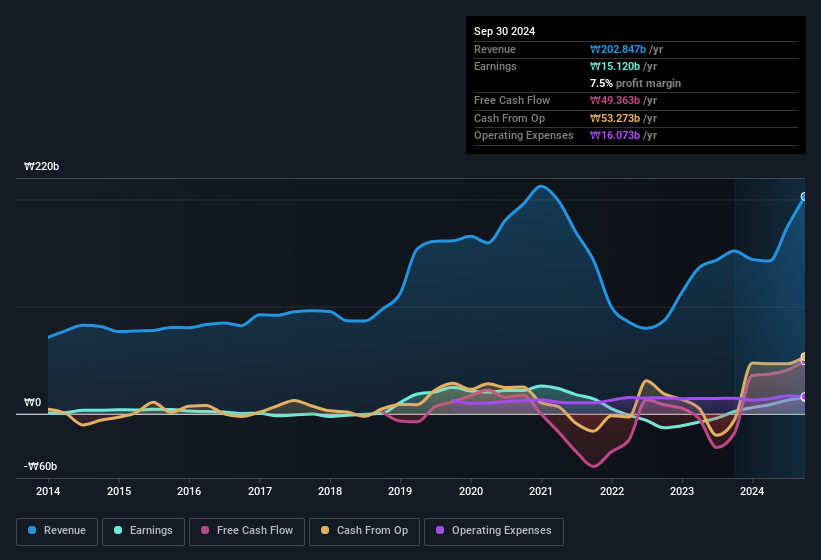Click the Cash From Op endpoint marker
821x560 pixels.
804,358
